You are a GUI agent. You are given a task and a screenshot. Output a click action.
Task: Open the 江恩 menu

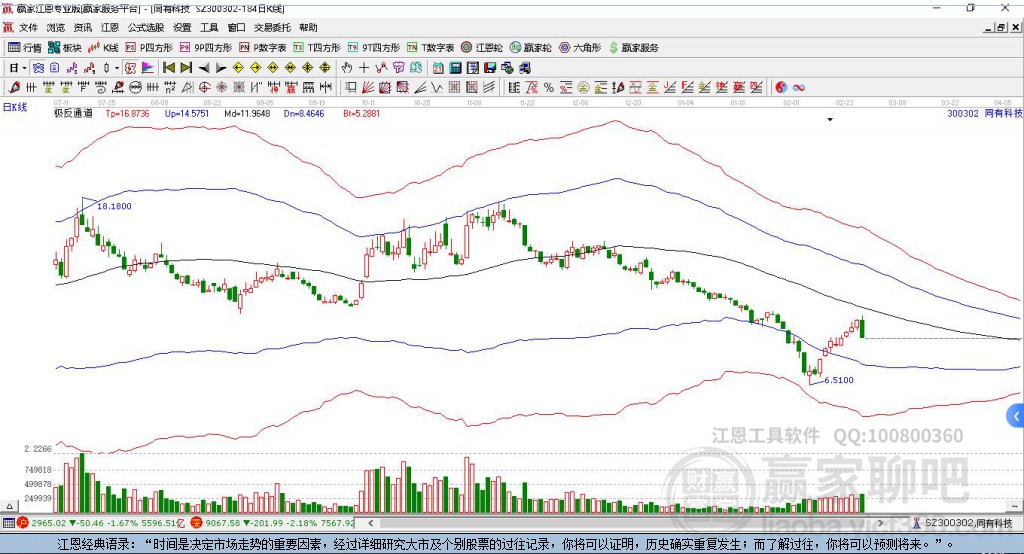tap(110, 27)
